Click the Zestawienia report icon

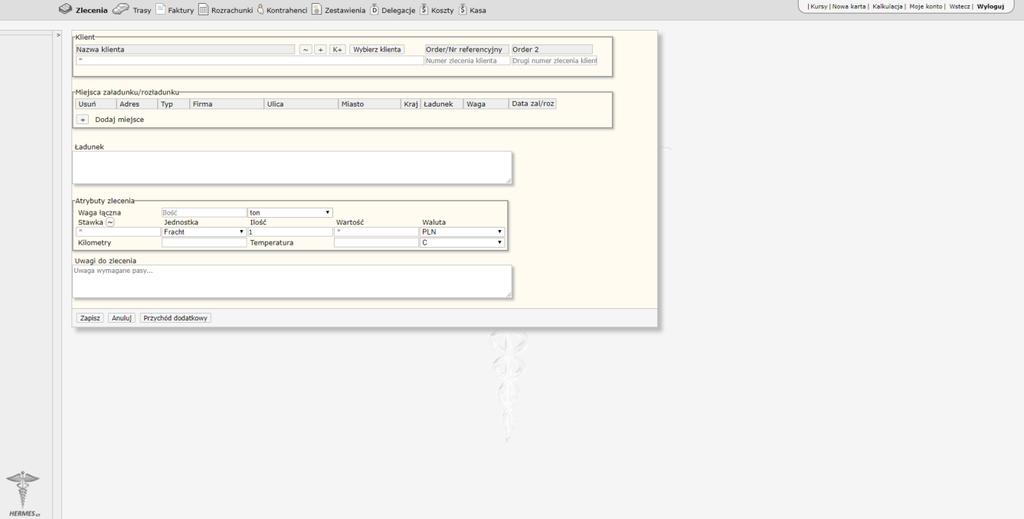(317, 9)
